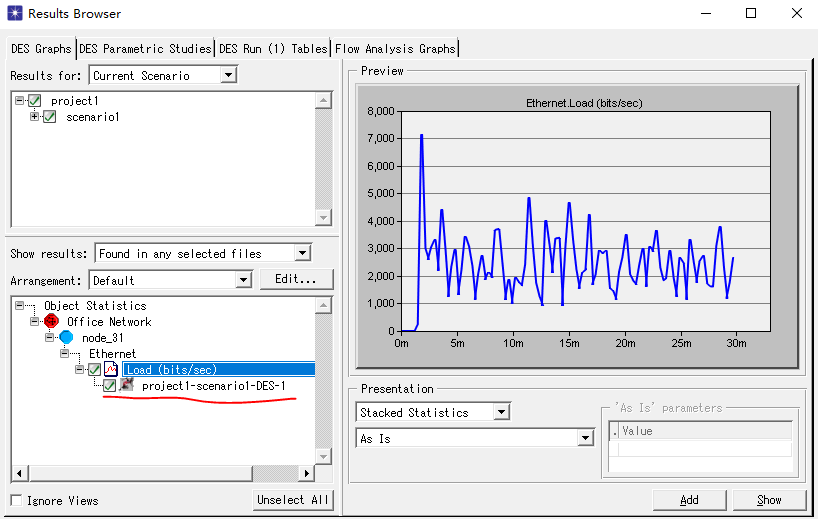Image resolution: width=818 pixels, height=519 pixels.
Task: Click the empty Value parameter cell
Action: click(x=705, y=449)
